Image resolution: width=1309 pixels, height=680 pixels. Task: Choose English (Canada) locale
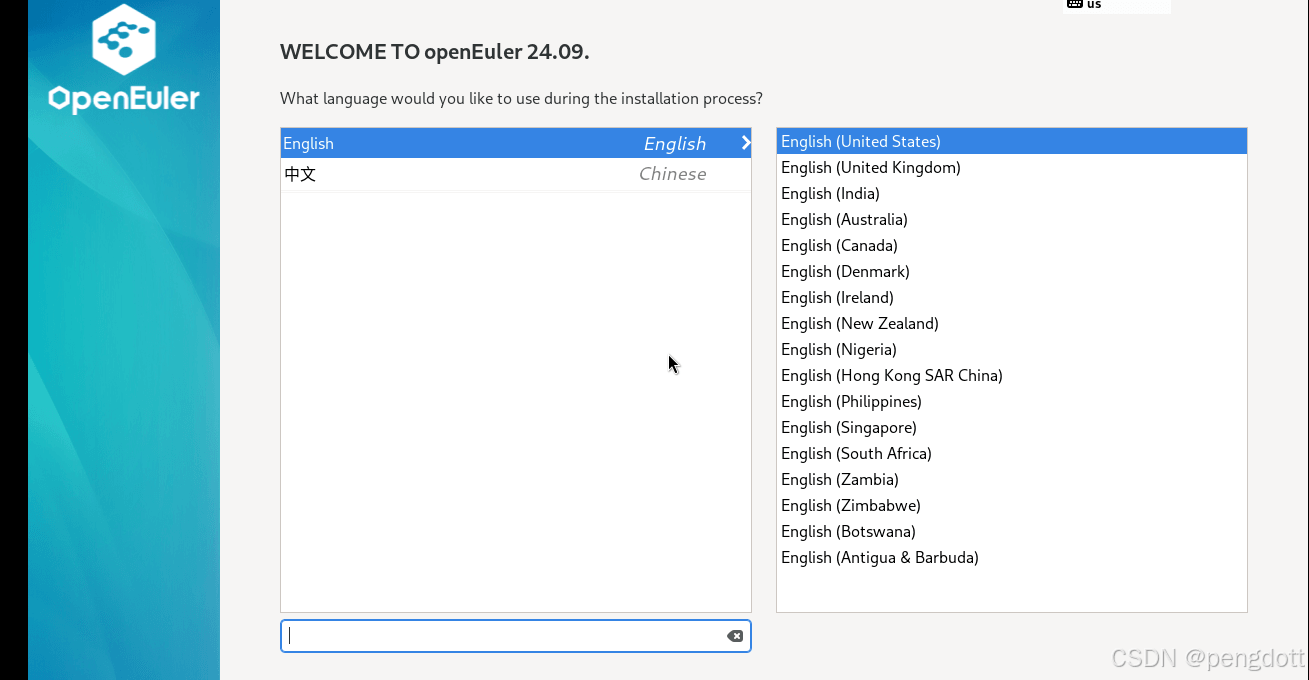point(1012,245)
